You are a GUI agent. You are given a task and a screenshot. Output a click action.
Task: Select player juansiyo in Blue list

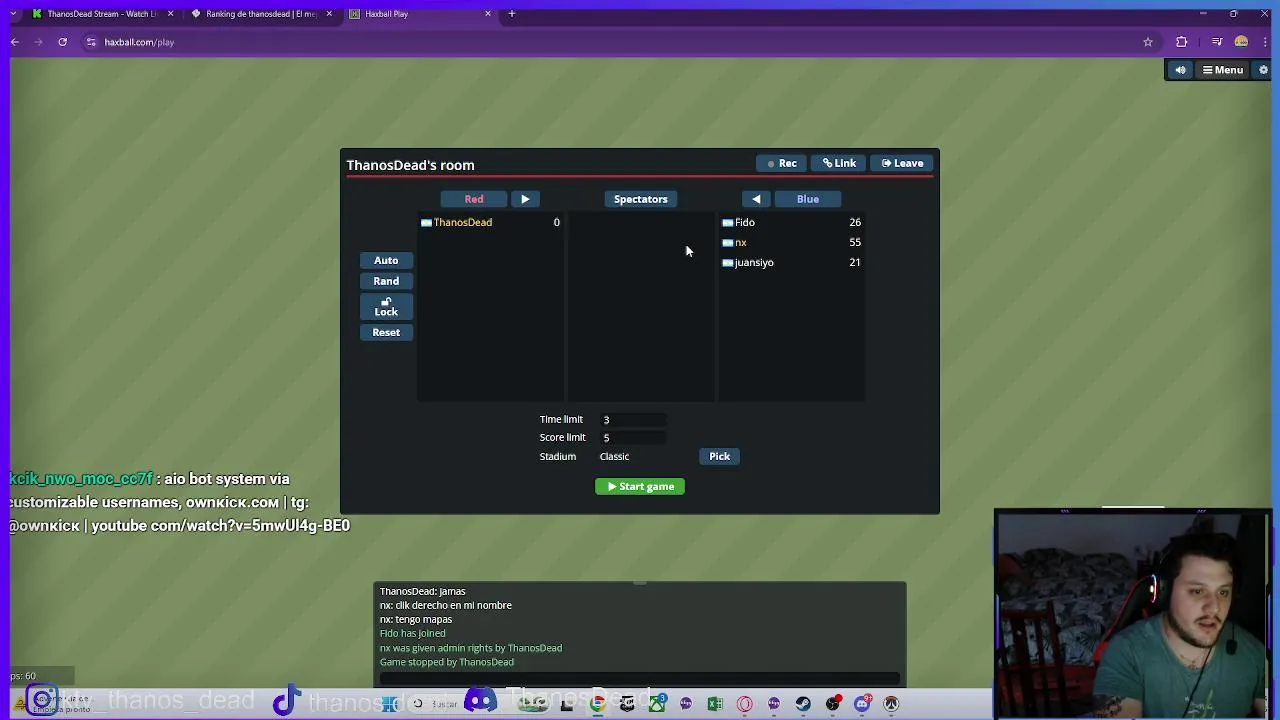click(791, 262)
